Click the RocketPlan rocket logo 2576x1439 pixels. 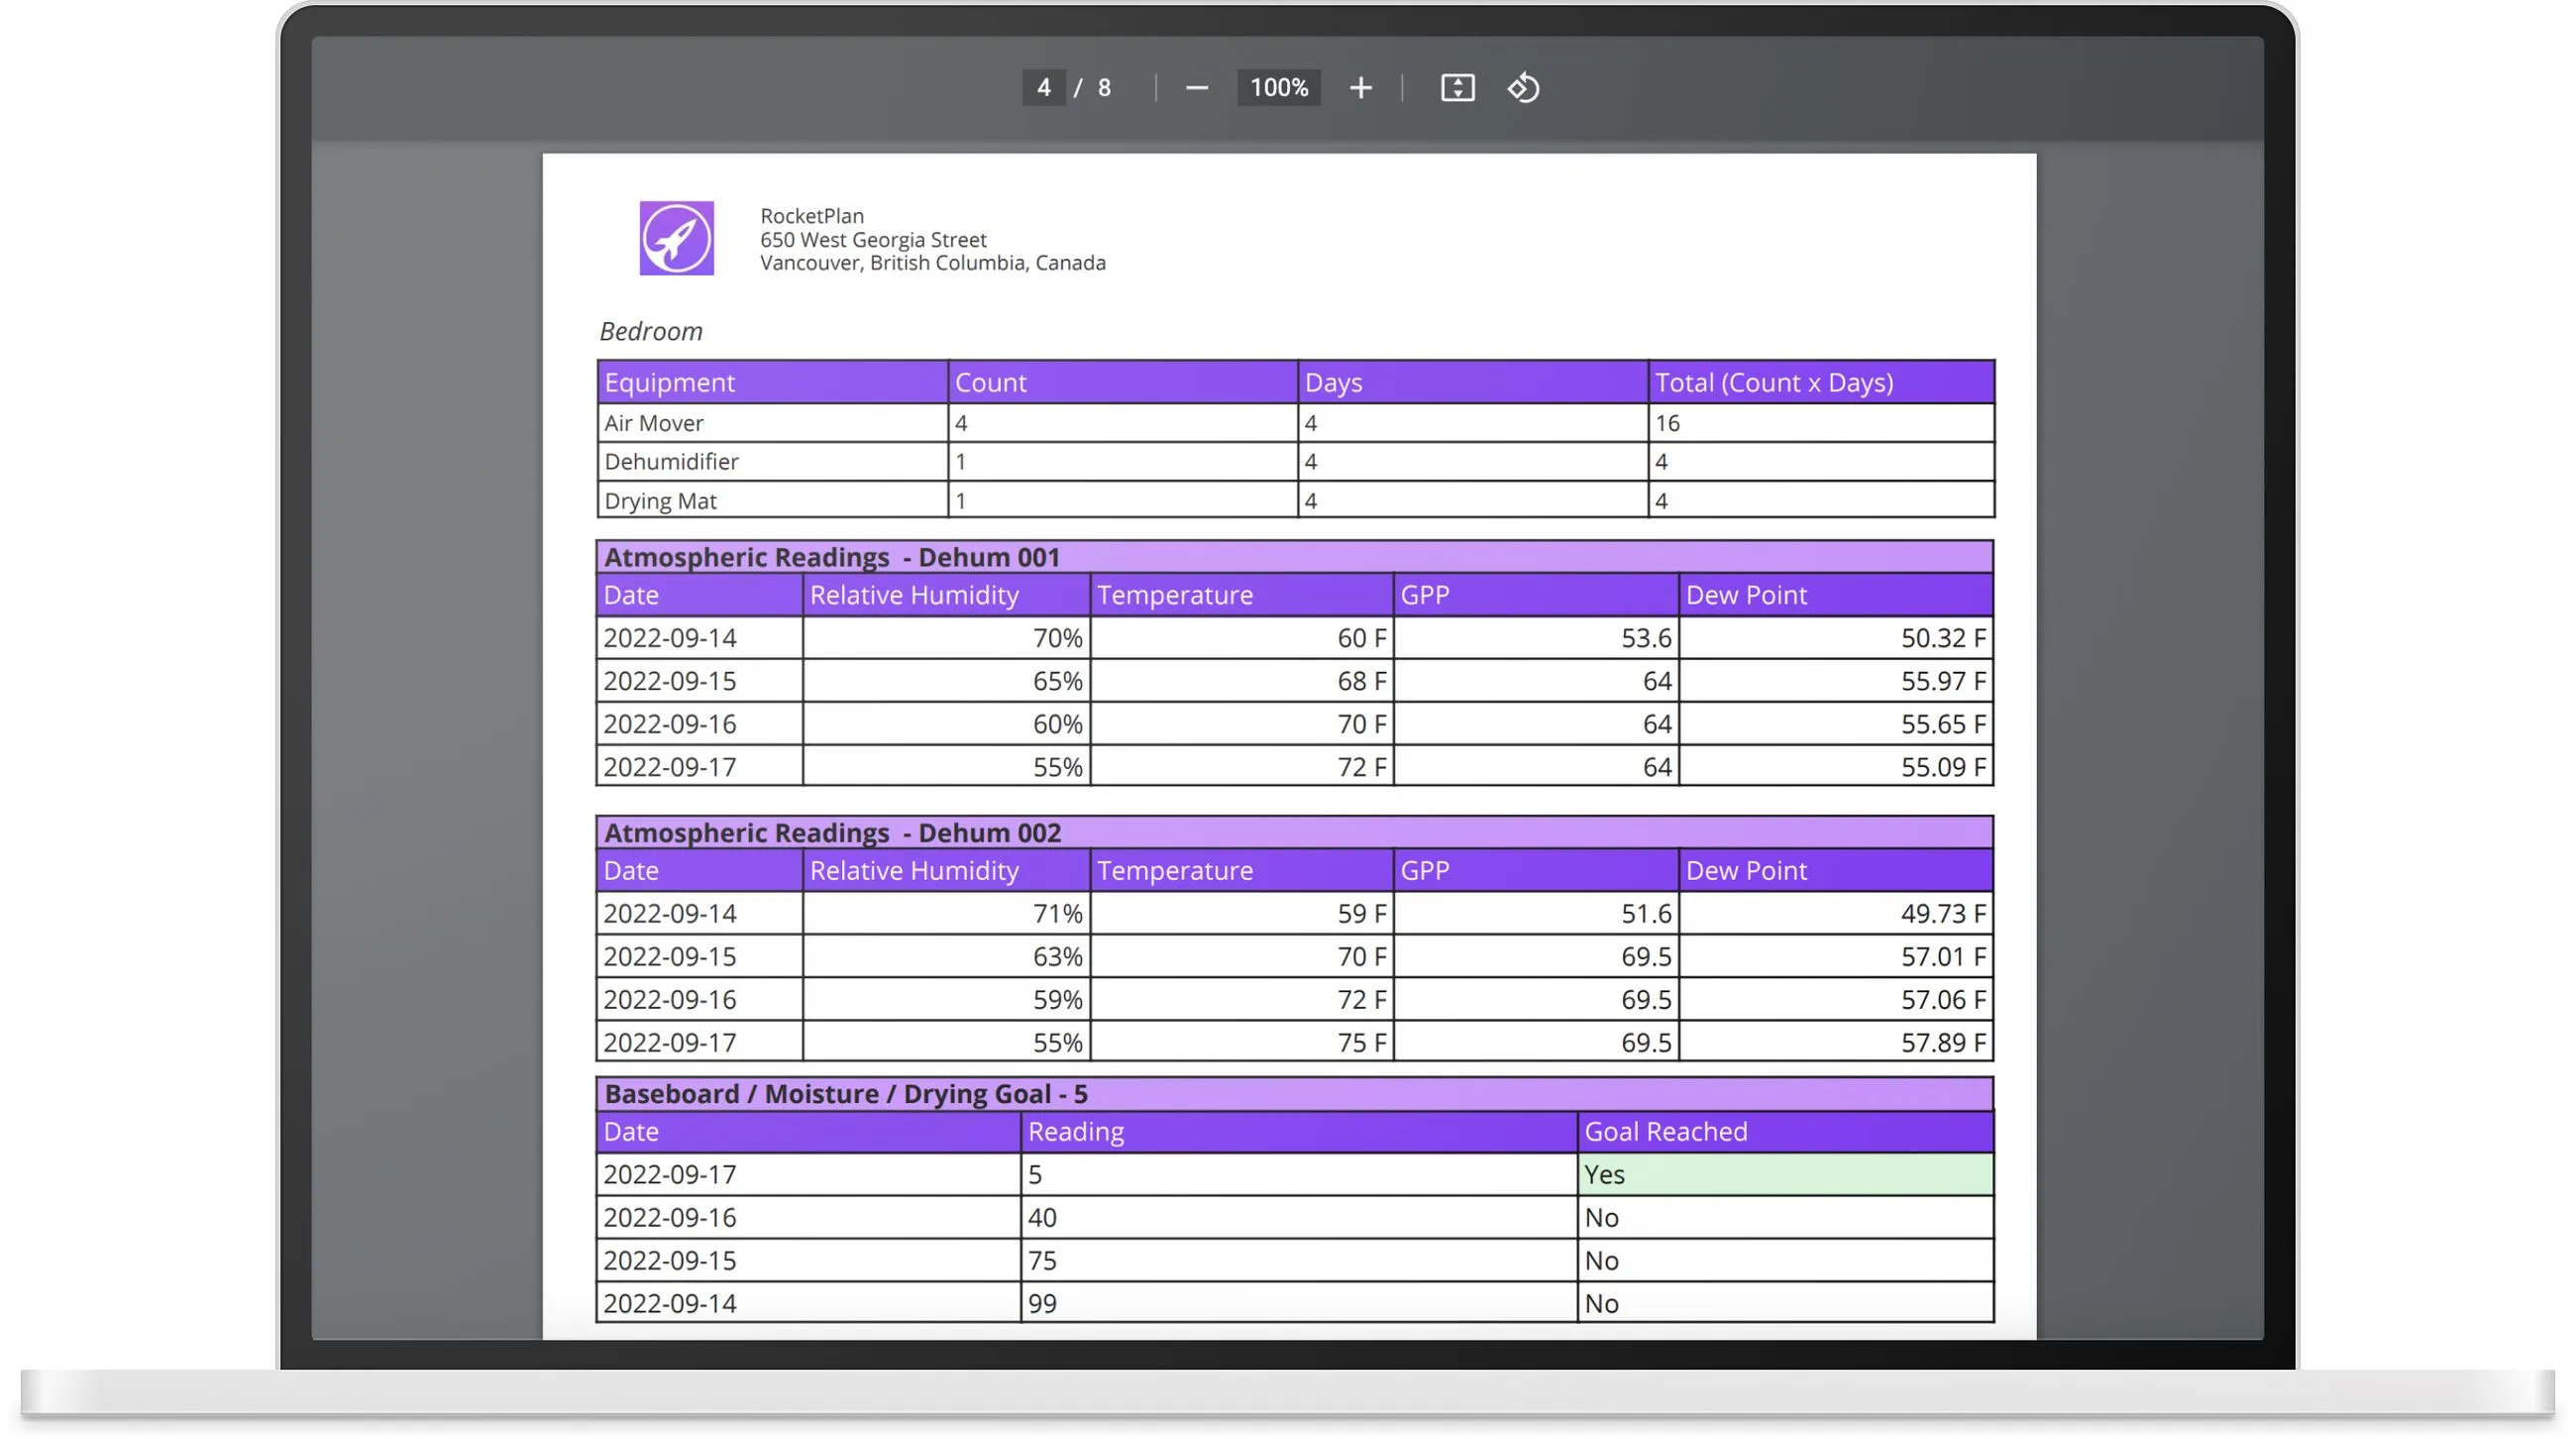(676, 239)
